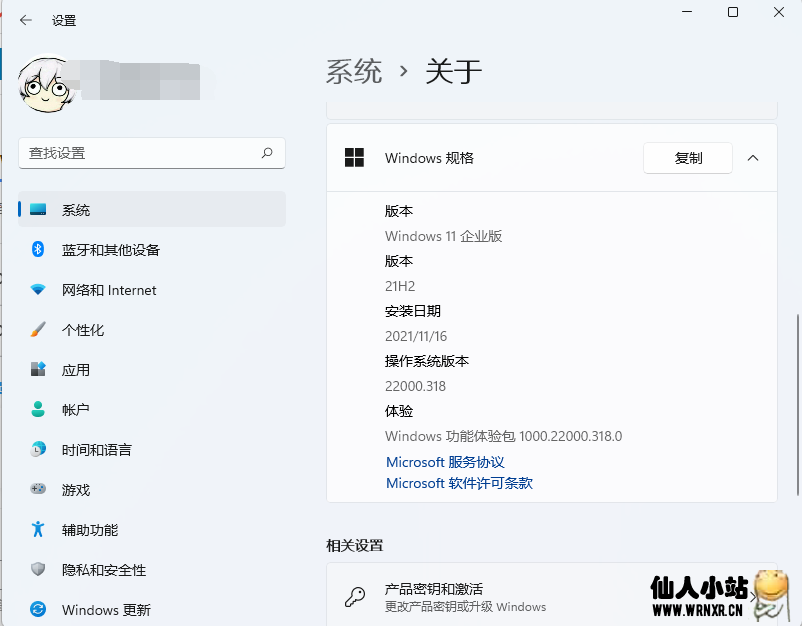The image size is (802, 626).
Task: Select 网络和 Internet in the sidebar
Action: (152, 289)
